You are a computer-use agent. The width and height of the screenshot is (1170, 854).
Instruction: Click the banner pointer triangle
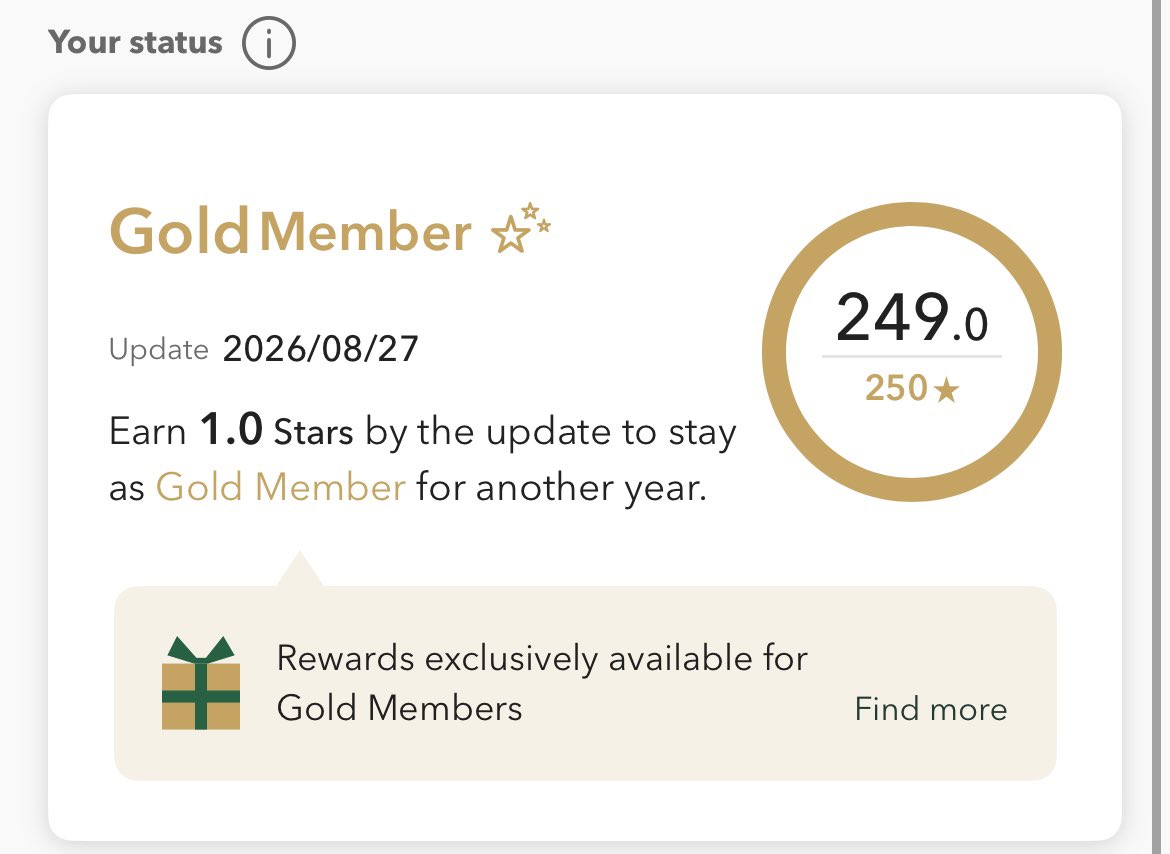pos(299,569)
